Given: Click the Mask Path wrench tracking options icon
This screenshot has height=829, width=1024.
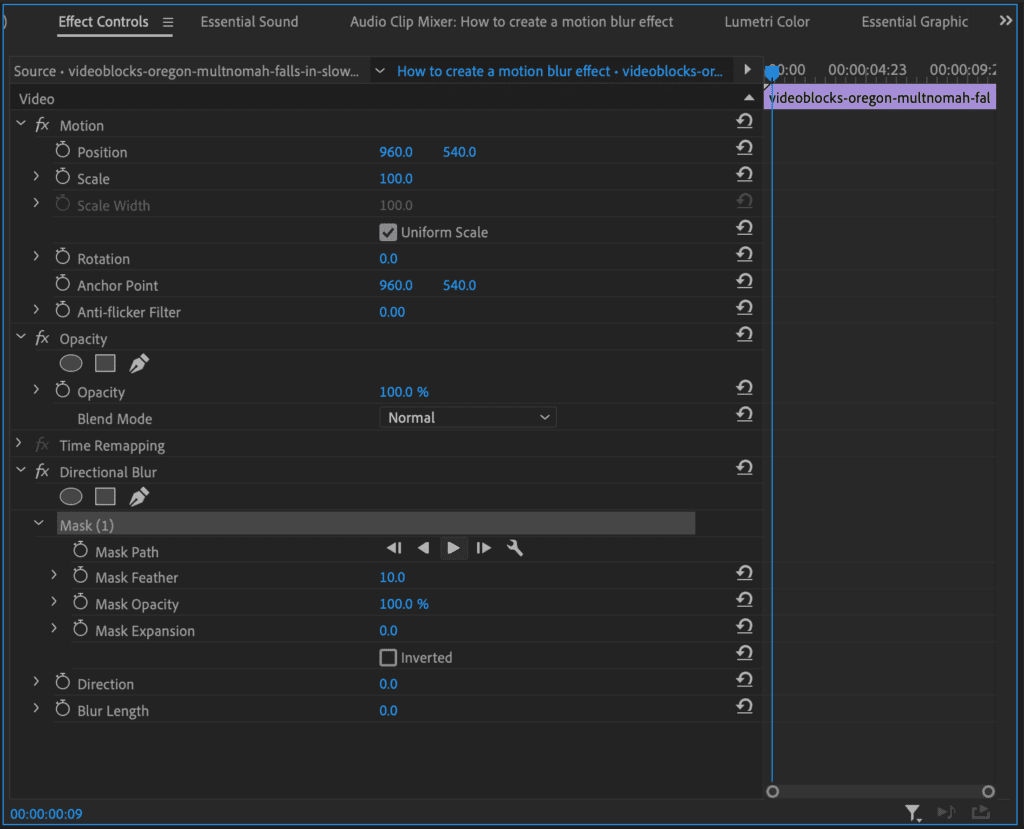Looking at the screenshot, I should click(x=515, y=548).
